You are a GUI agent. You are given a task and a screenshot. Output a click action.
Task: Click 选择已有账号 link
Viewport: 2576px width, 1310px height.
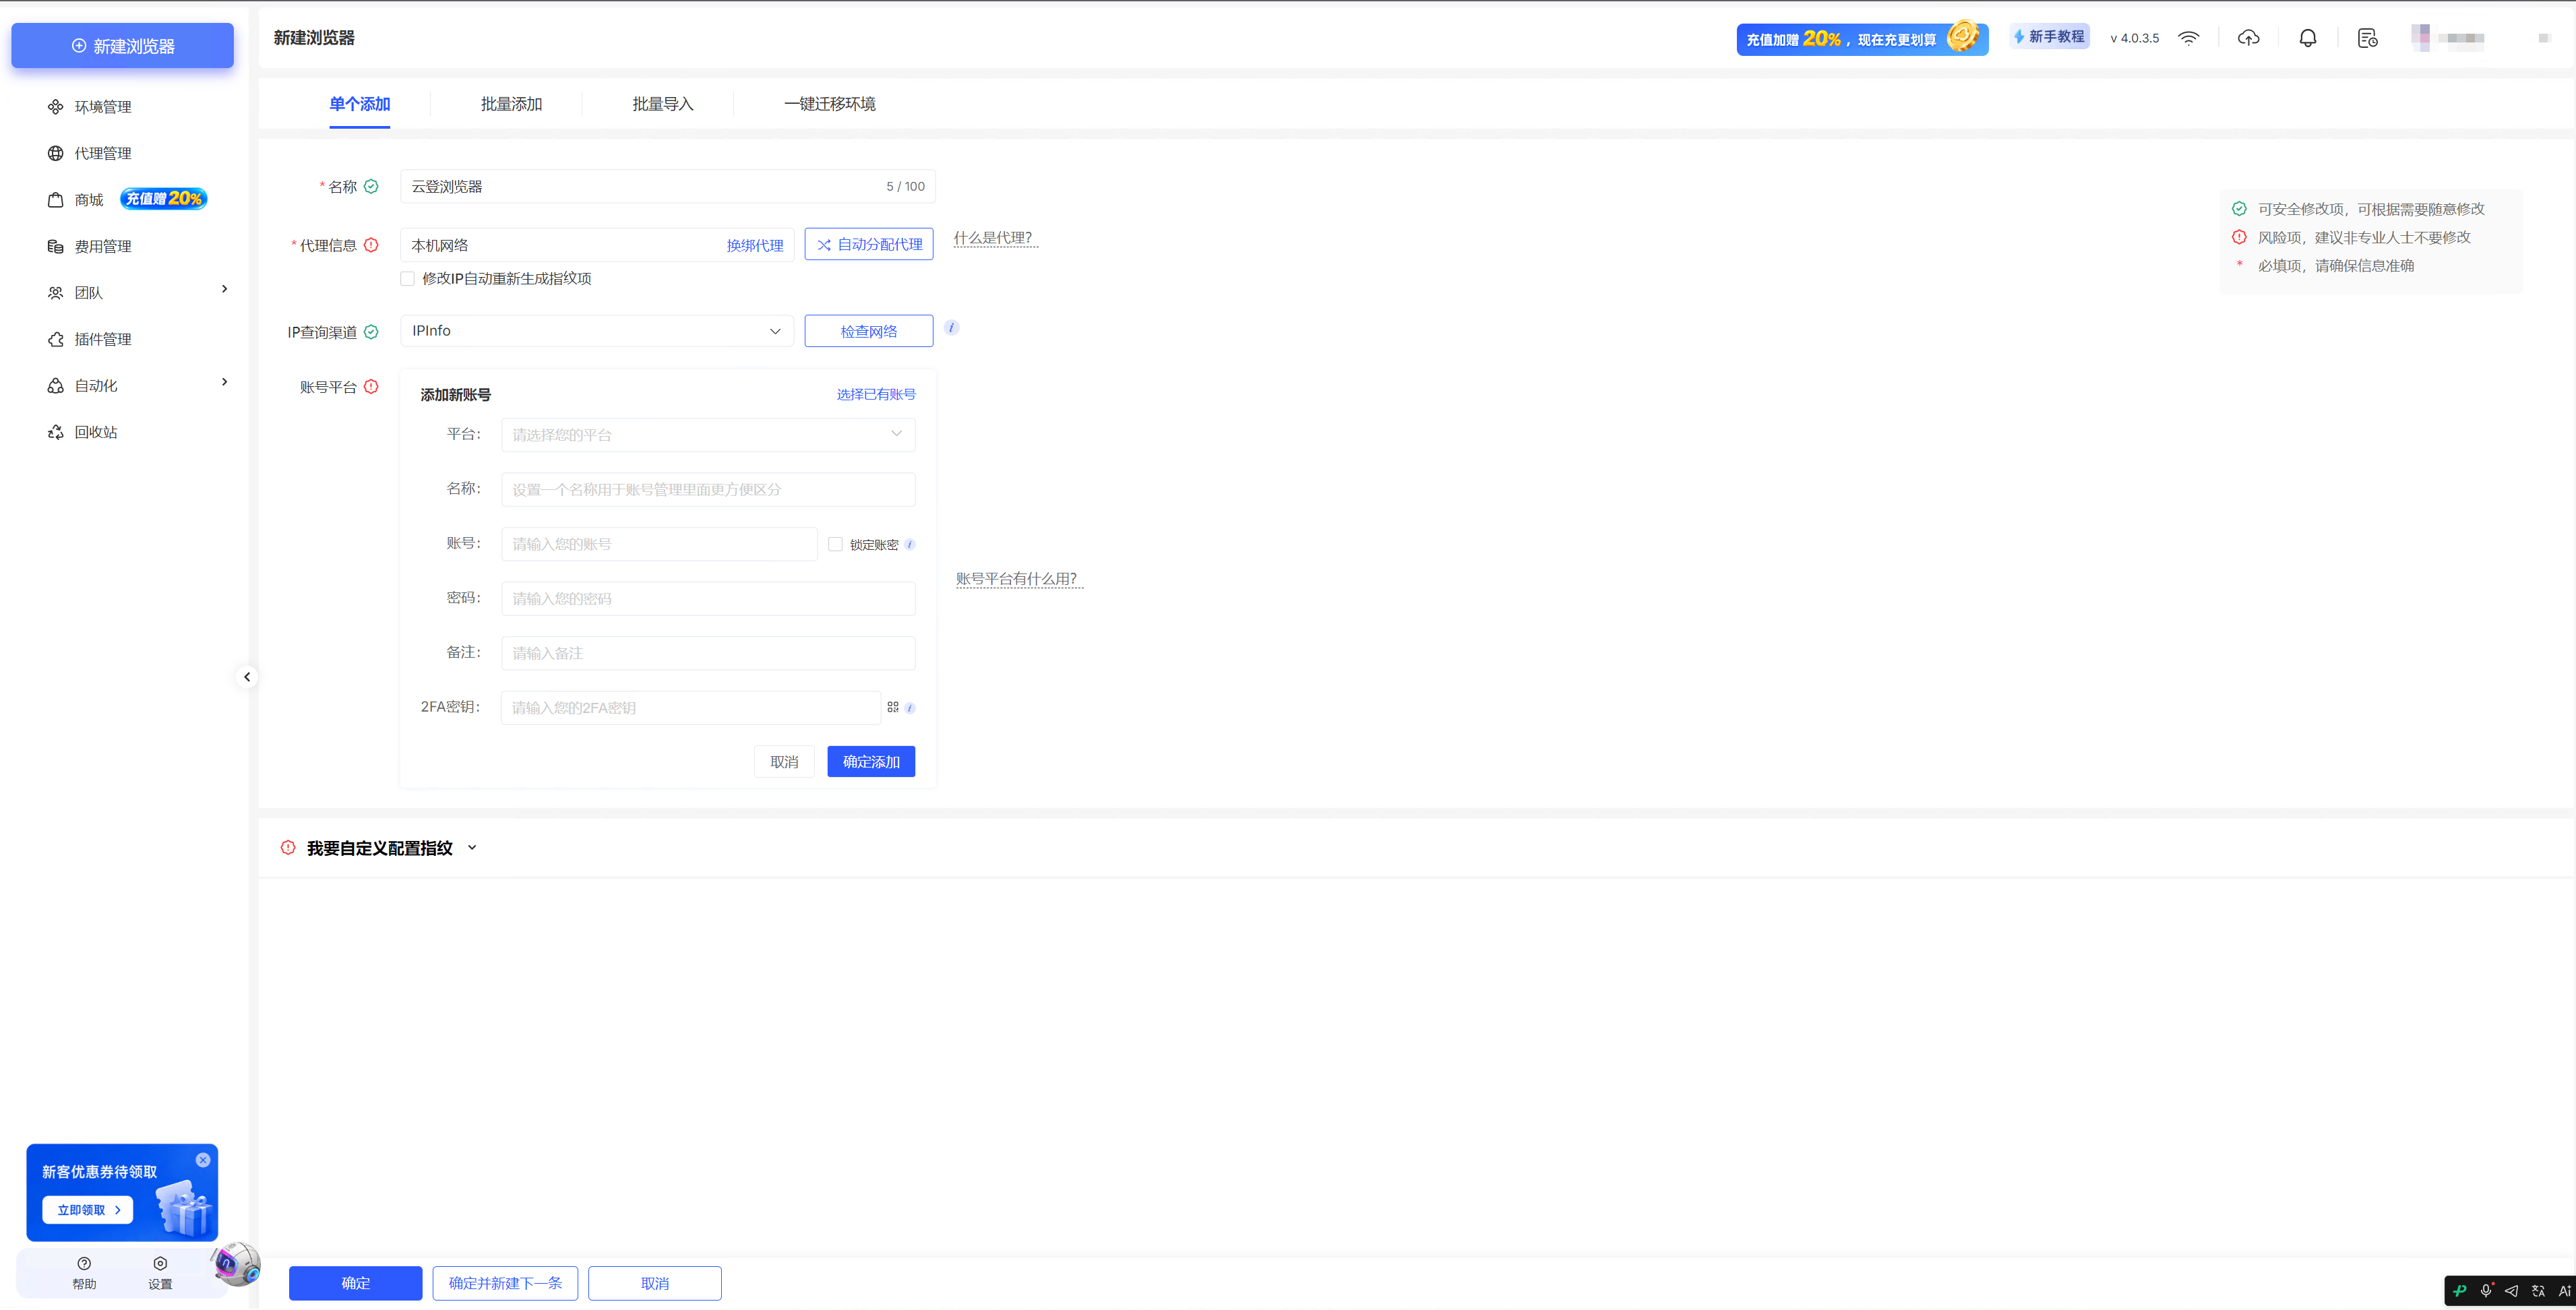pyautogui.click(x=876, y=395)
